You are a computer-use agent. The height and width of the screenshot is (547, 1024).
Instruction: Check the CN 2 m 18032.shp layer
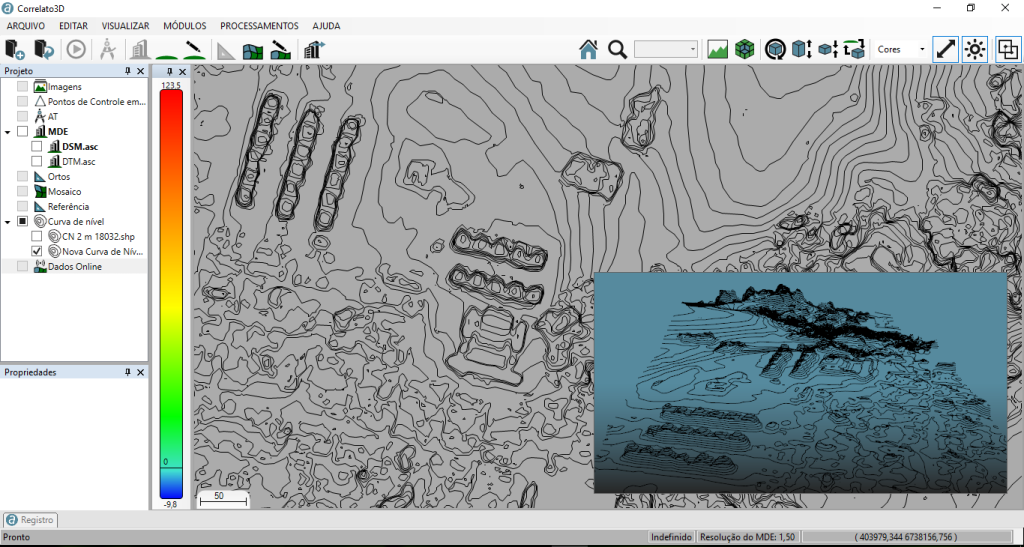[37, 237]
